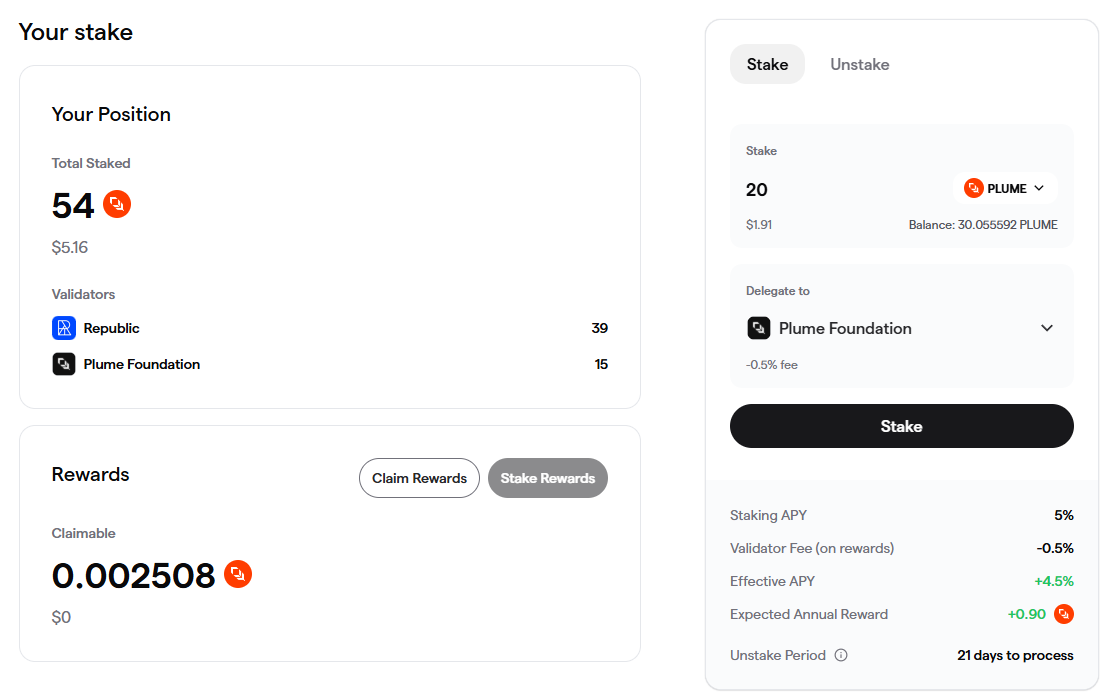Click the Republic validator logo icon

coord(64,328)
